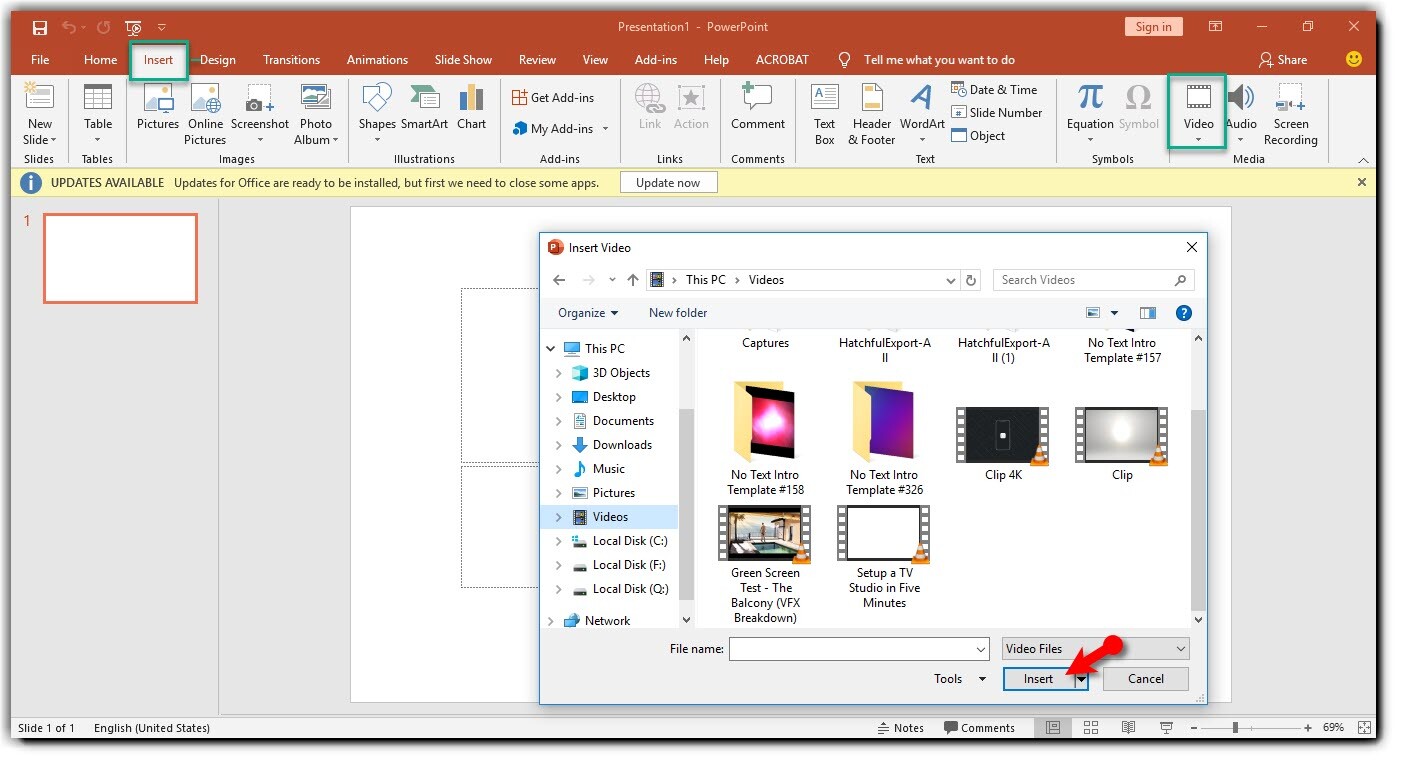Click the Back arrow in Insert Video dialog
1402x764 pixels.
[x=560, y=280]
